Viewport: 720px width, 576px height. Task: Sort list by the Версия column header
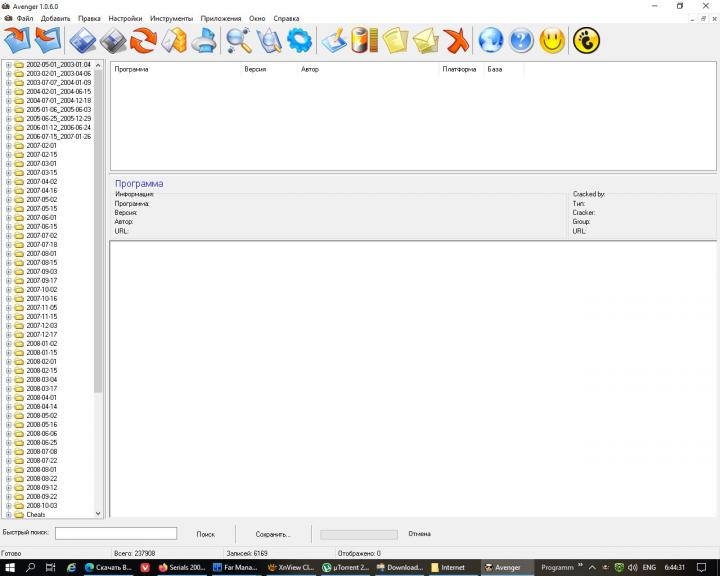[255, 70]
